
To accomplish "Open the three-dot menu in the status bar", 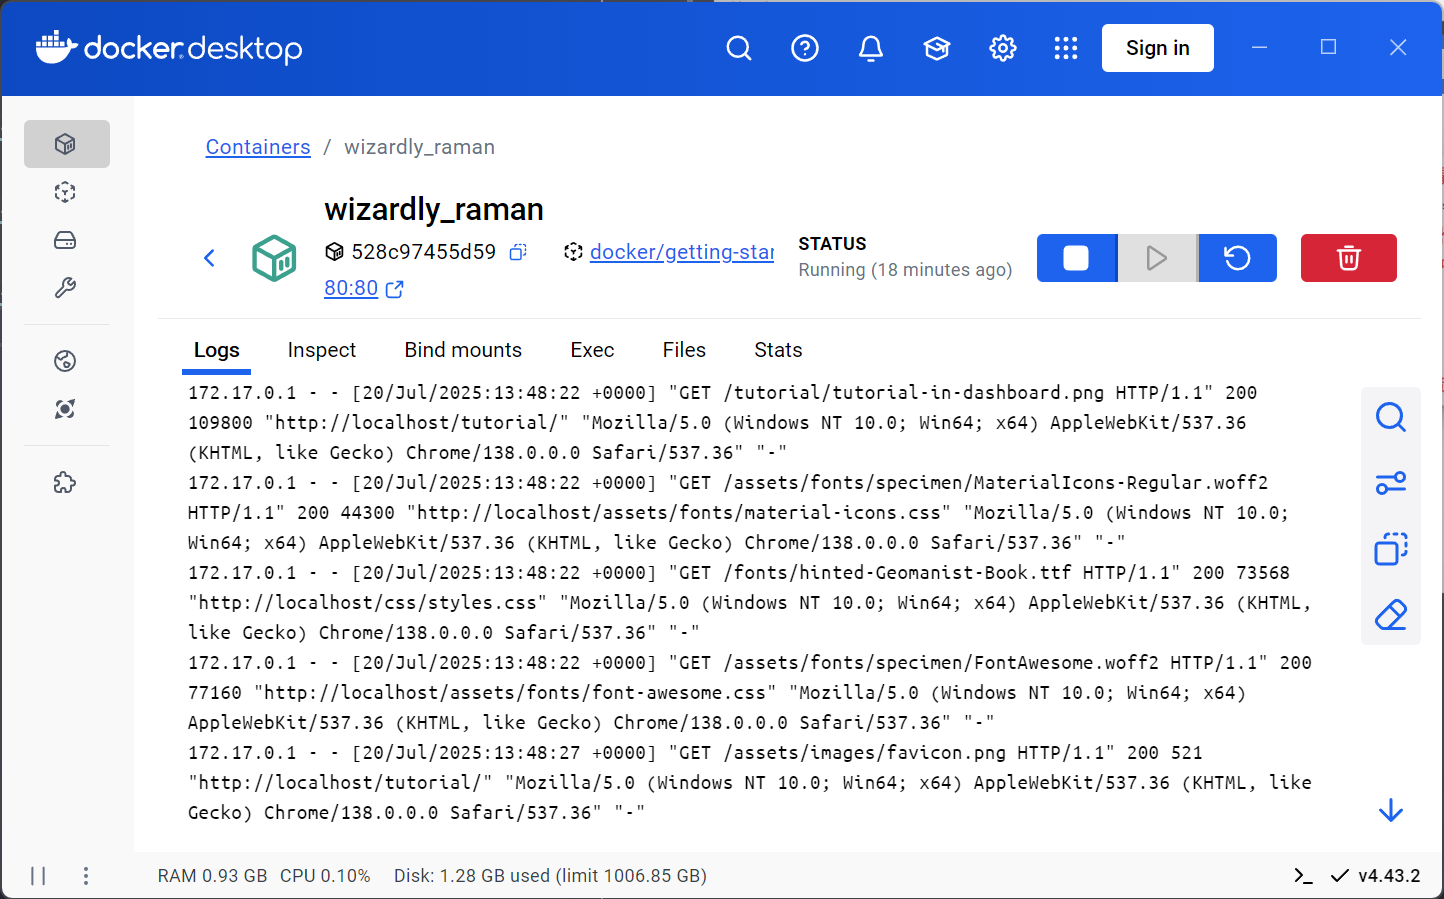I will coord(86,875).
